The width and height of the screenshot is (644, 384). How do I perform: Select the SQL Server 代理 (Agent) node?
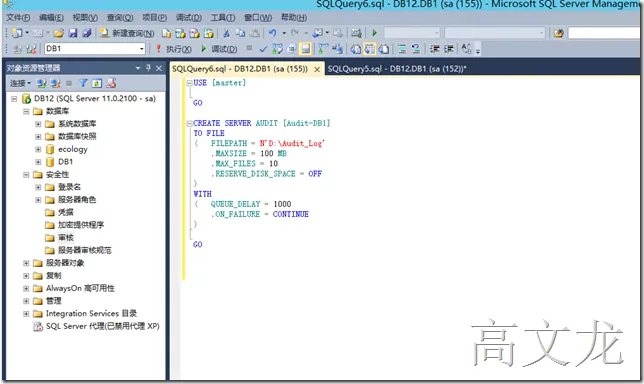pyautogui.click(x=97, y=327)
